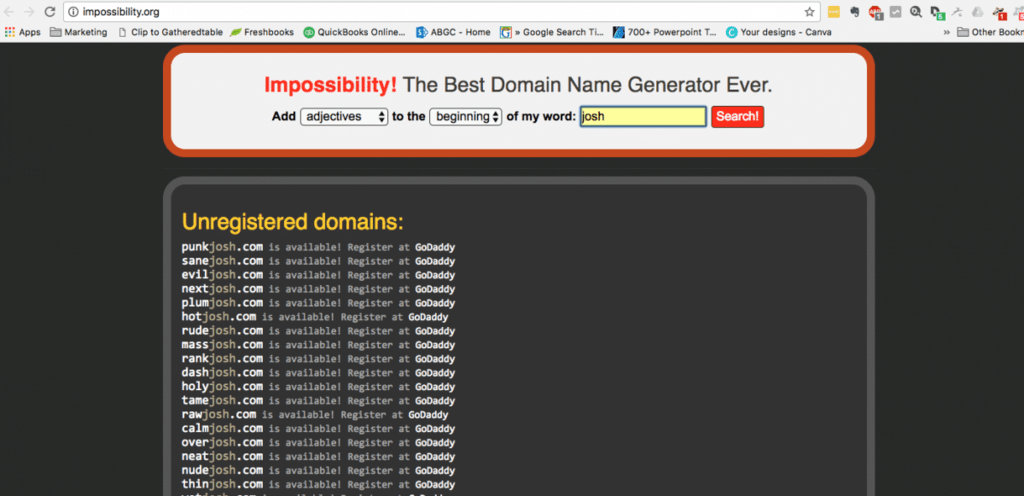Click GoDaddy link for overjosh.com
Image resolution: width=1024 pixels, height=496 pixels.
[435, 442]
